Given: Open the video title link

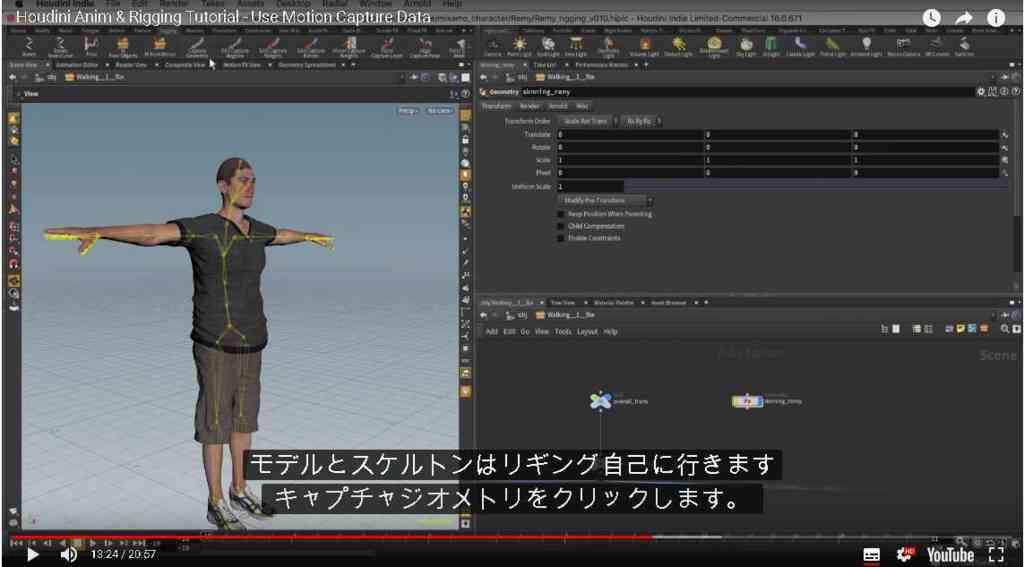Looking at the screenshot, I should [223, 17].
